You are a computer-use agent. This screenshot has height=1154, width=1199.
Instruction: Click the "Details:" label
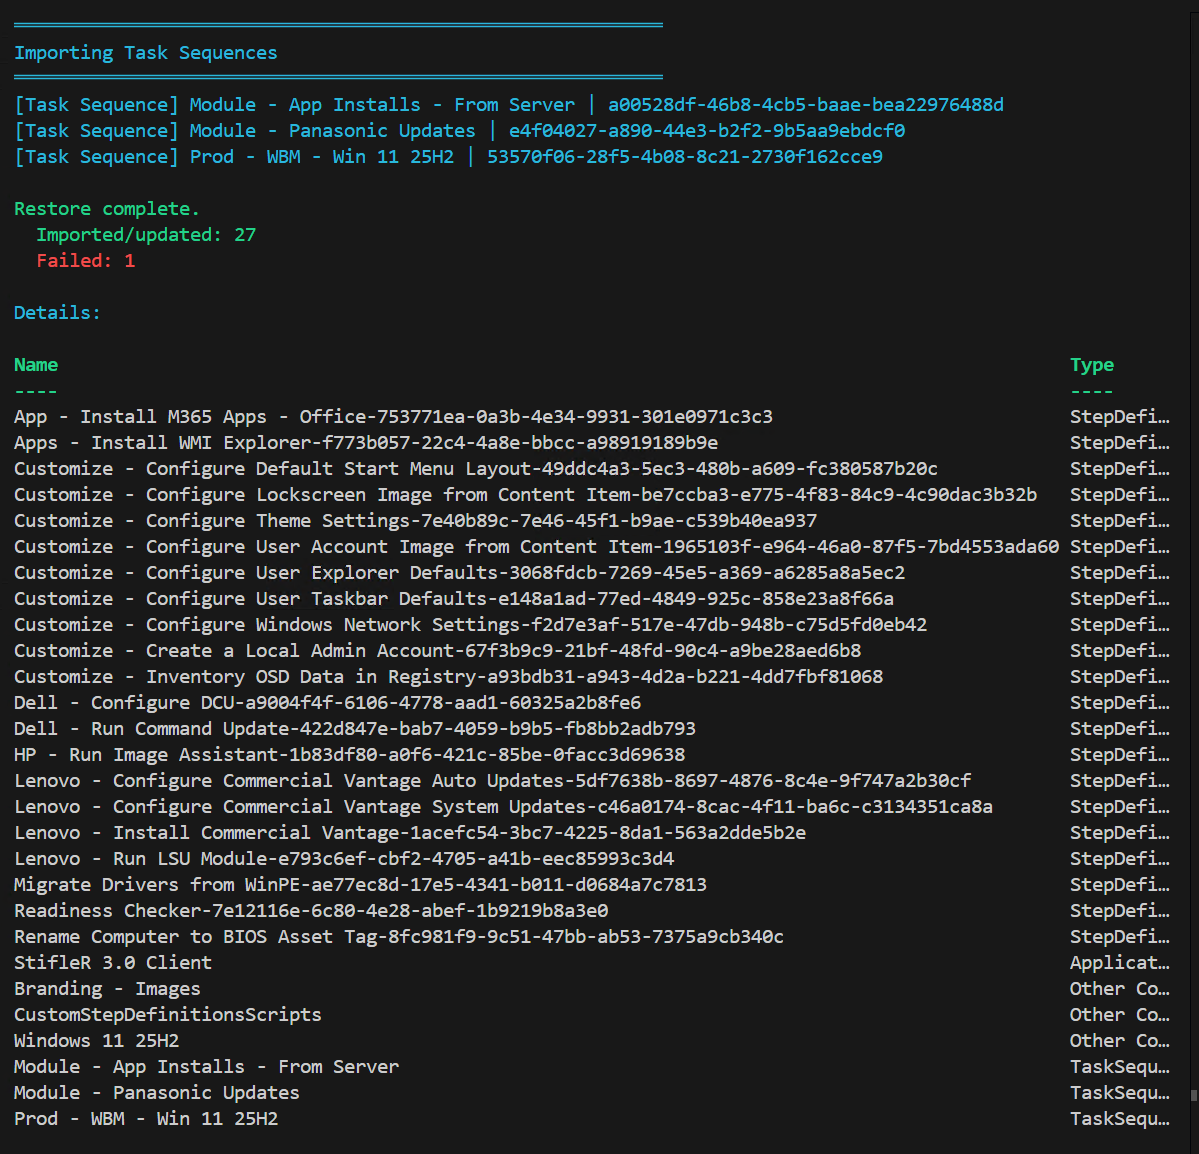click(x=57, y=313)
